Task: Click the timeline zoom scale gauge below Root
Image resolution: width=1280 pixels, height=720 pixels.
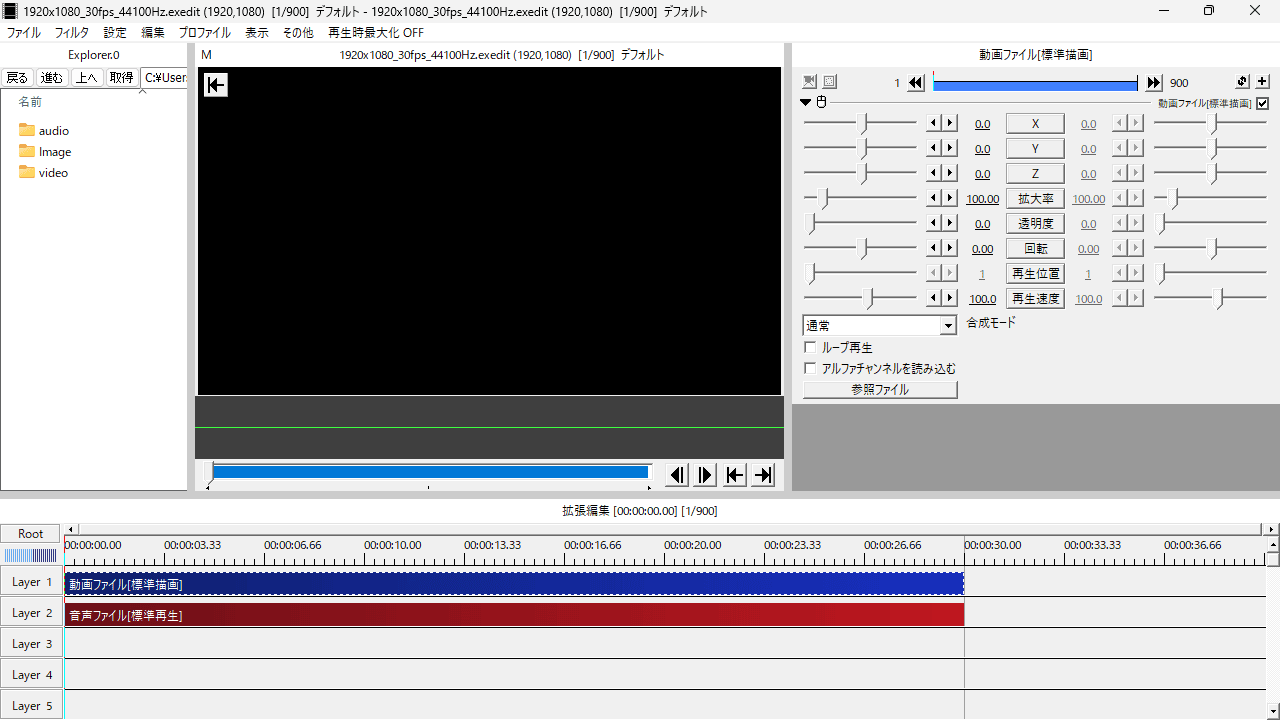Action: [31, 555]
